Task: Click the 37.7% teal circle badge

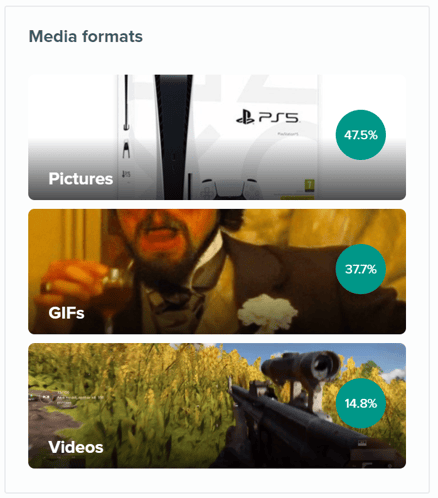Action: [361, 269]
